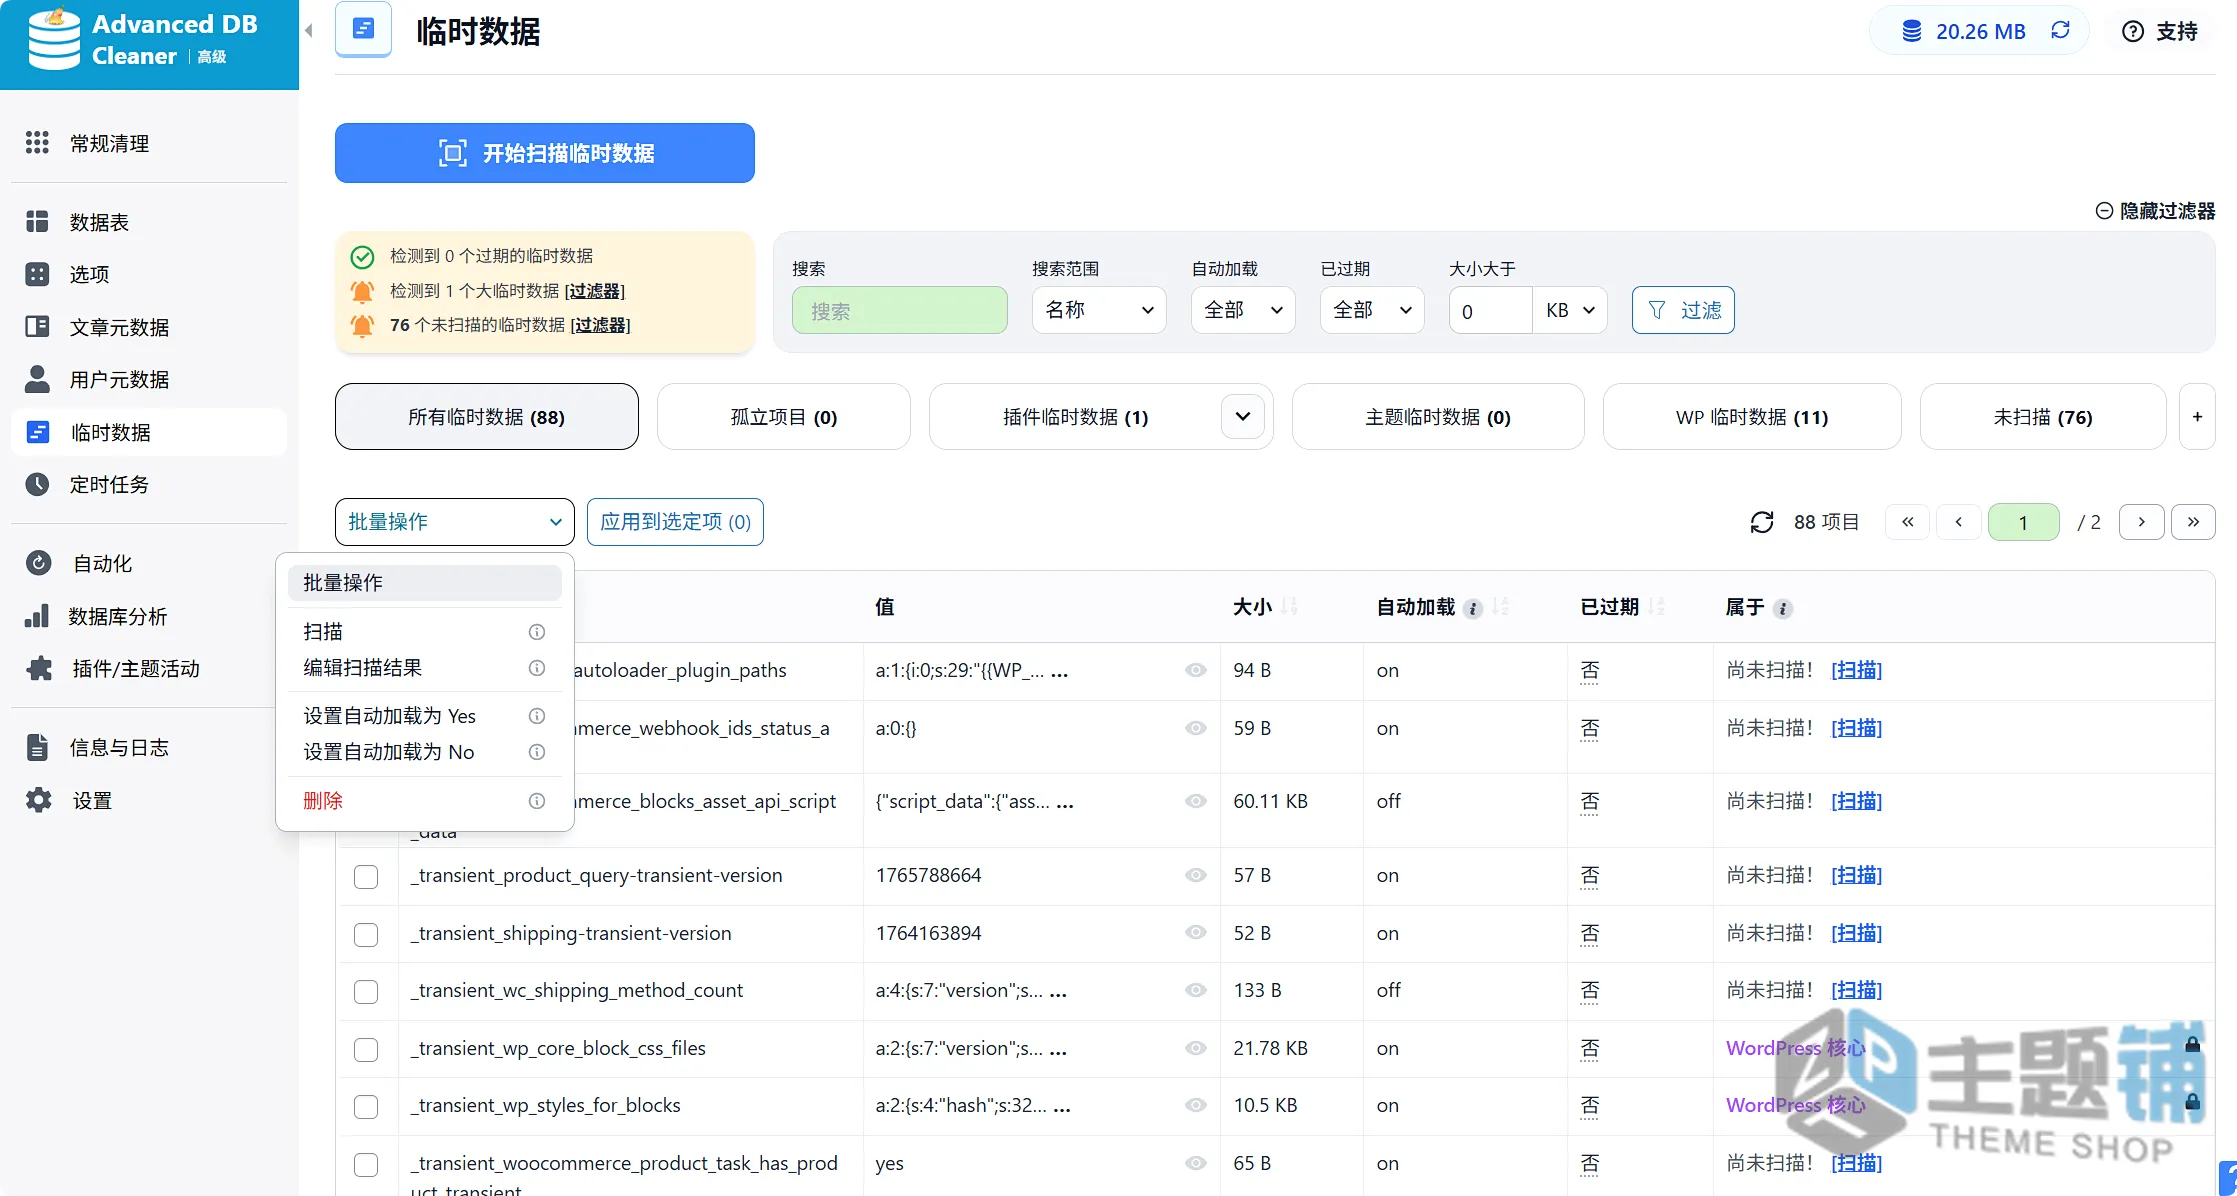Click info icon on 属于 column header
The width and height of the screenshot is (2237, 1196).
[1783, 608]
